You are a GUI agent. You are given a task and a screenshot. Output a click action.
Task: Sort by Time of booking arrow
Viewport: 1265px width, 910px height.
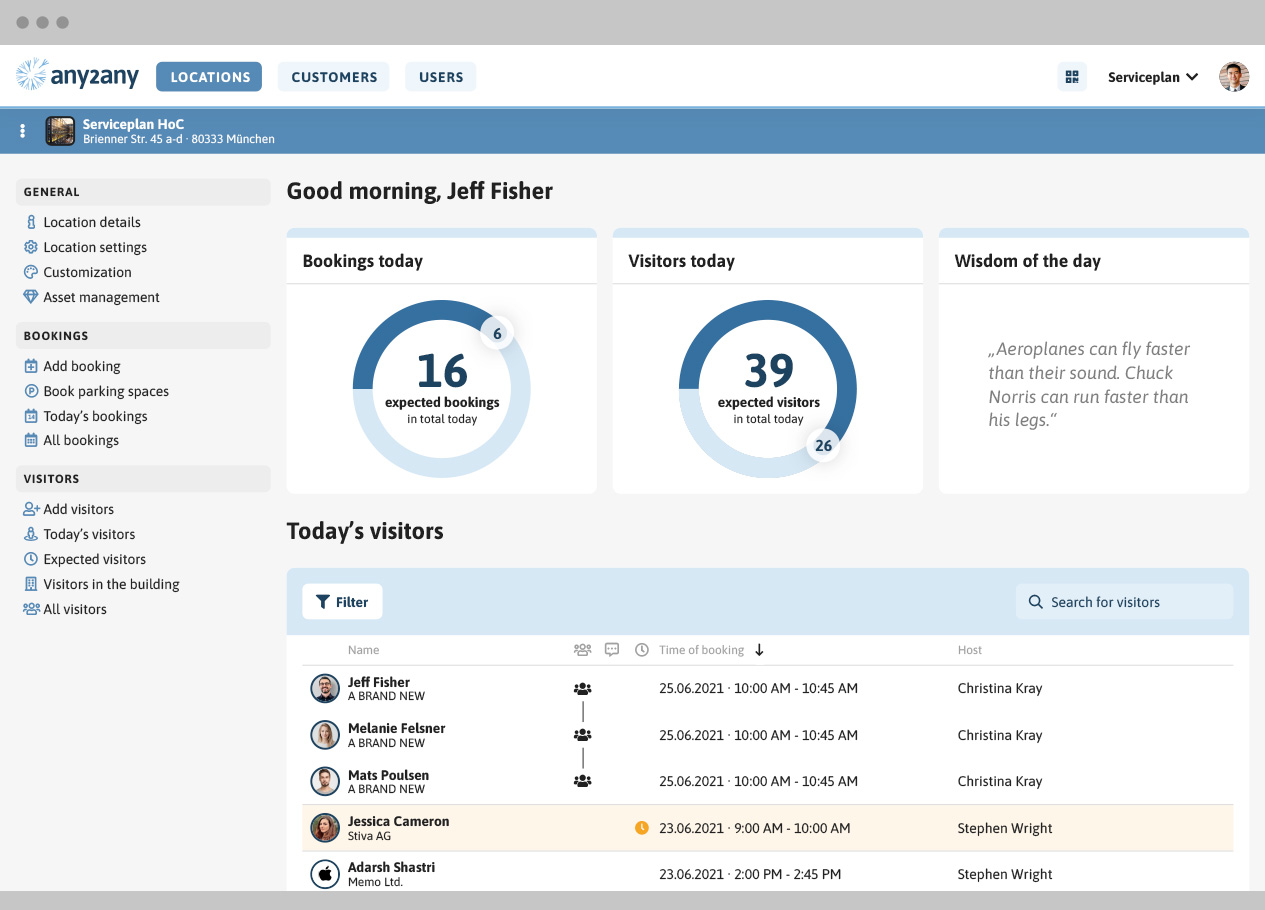pyautogui.click(x=759, y=650)
